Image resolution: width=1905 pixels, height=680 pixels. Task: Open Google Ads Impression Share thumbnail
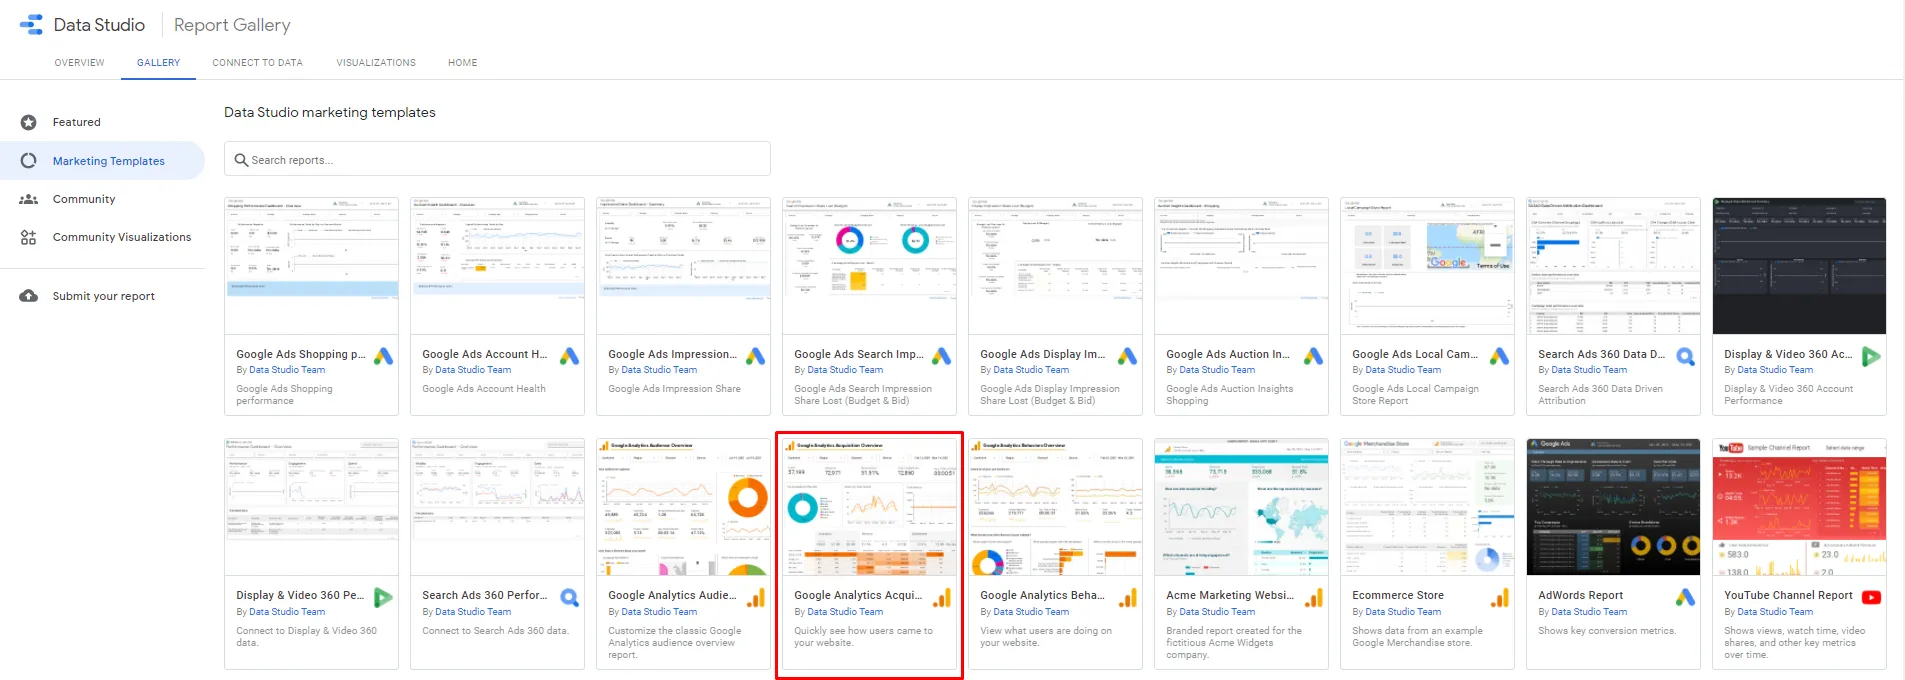tap(684, 266)
